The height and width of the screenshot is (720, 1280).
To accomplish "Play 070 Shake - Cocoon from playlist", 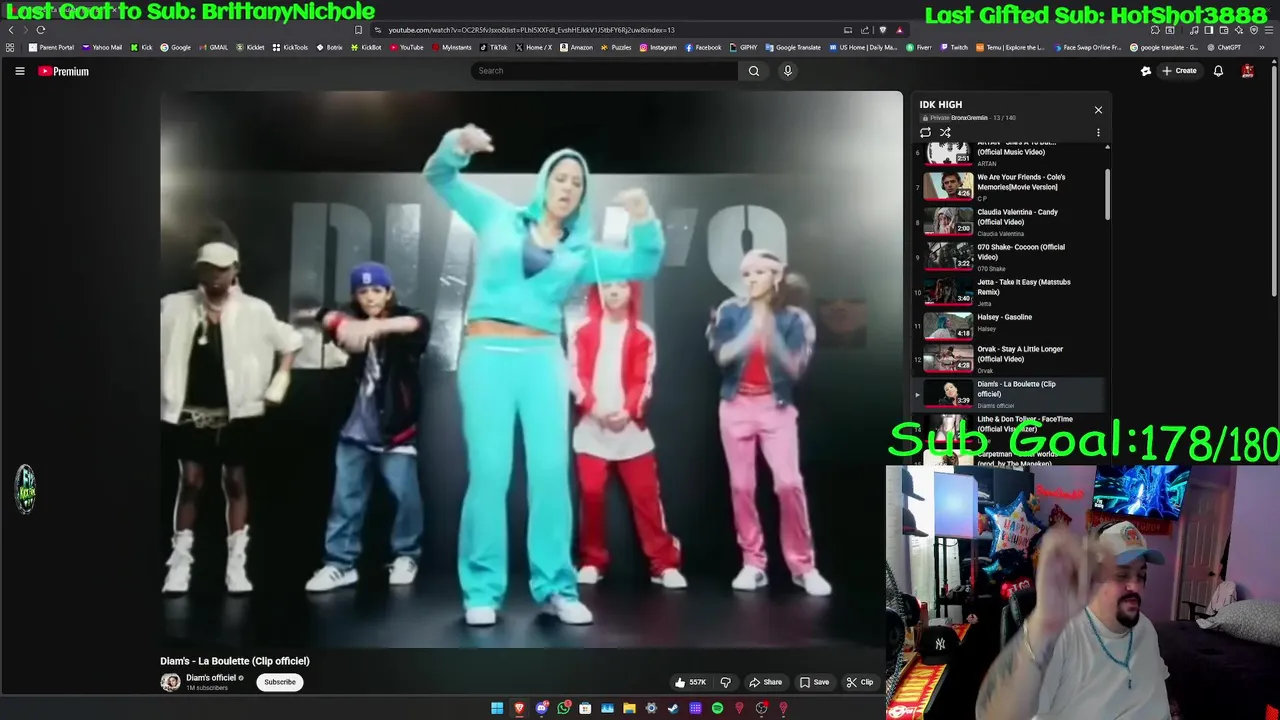I will pos(1010,255).
